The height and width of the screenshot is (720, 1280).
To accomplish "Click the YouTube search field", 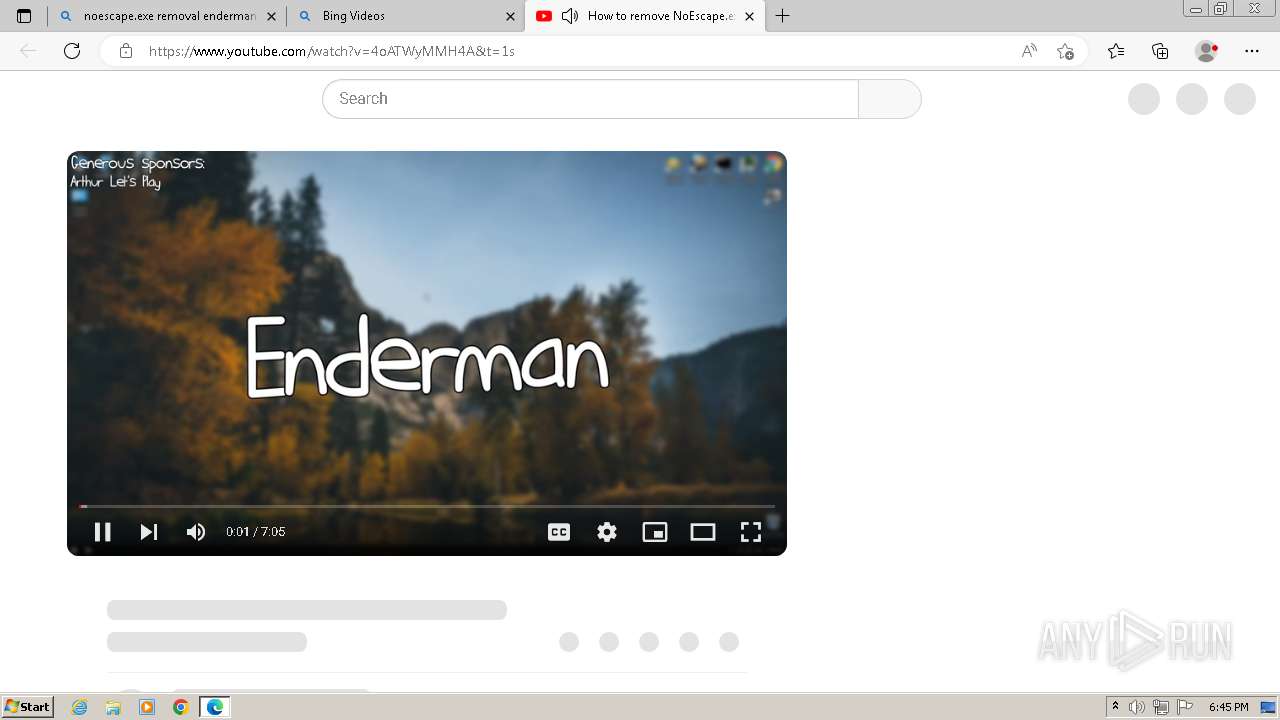I will click(x=590, y=99).
